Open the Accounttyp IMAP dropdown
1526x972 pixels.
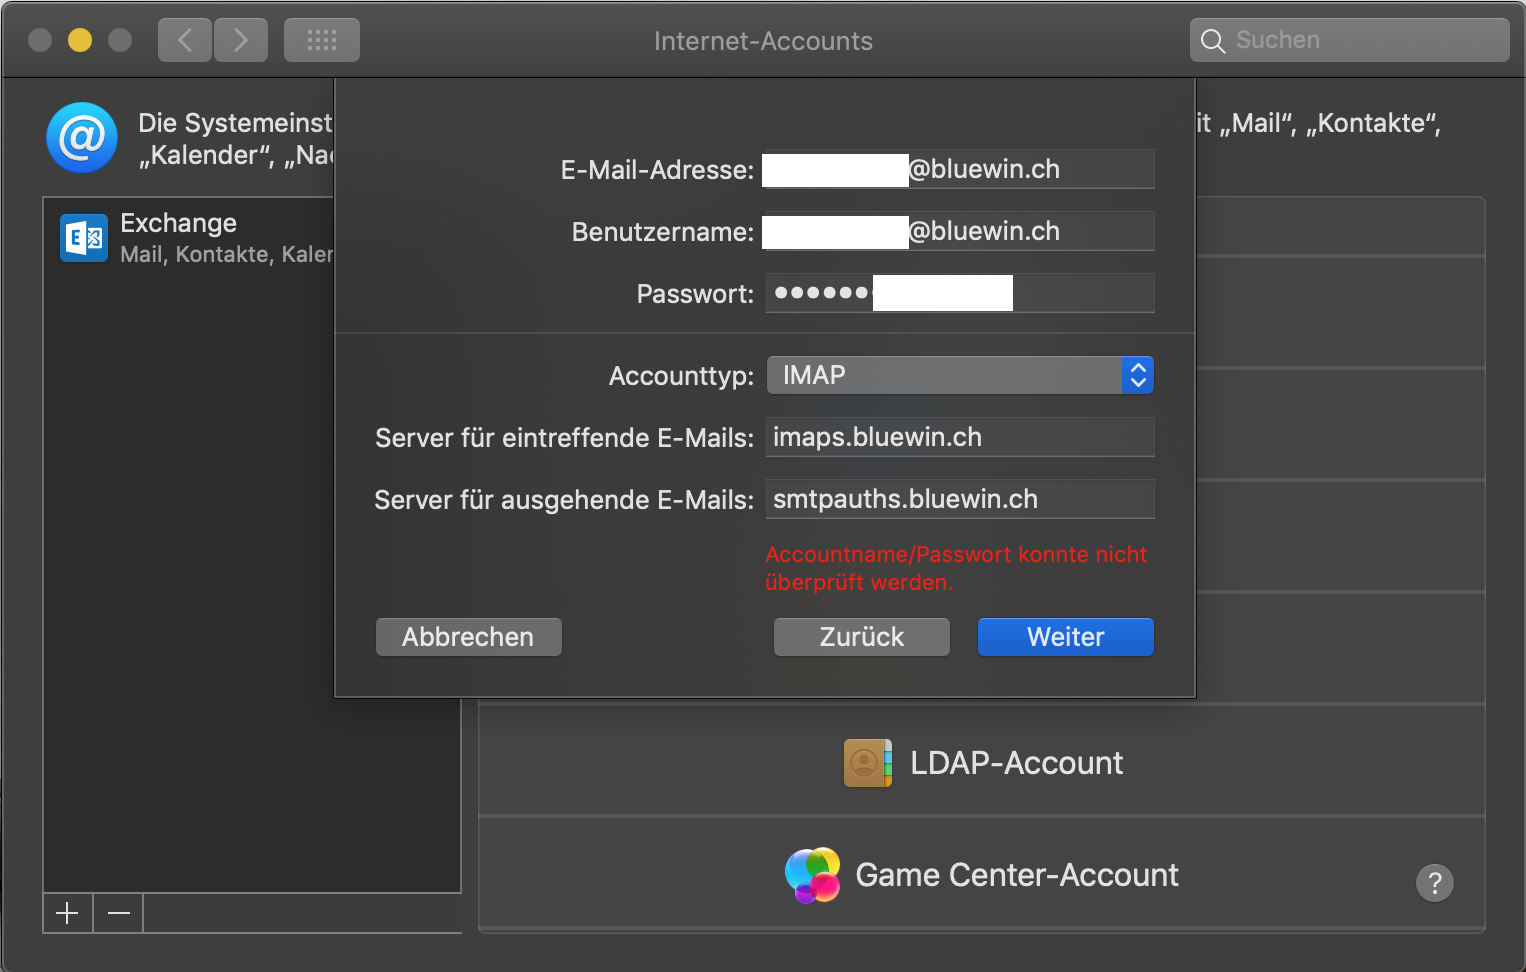coord(960,375)
